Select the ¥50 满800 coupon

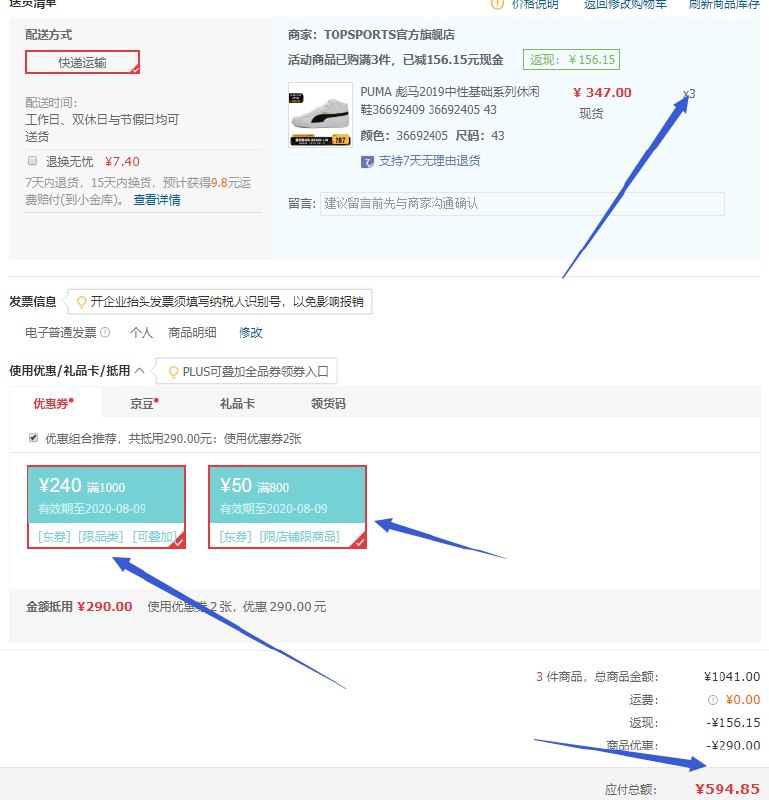287,507
